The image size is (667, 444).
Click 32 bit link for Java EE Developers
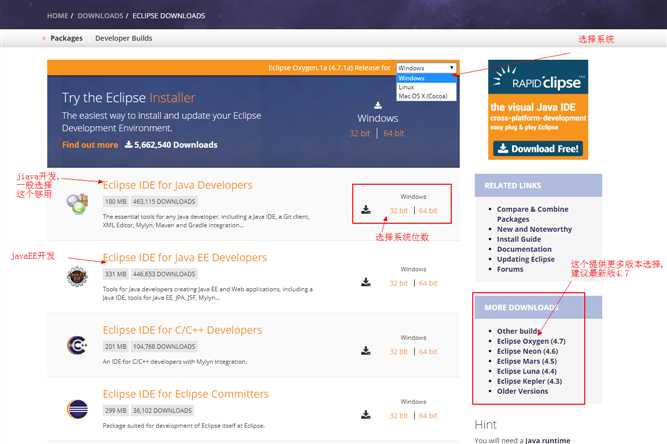coord(399,283)
